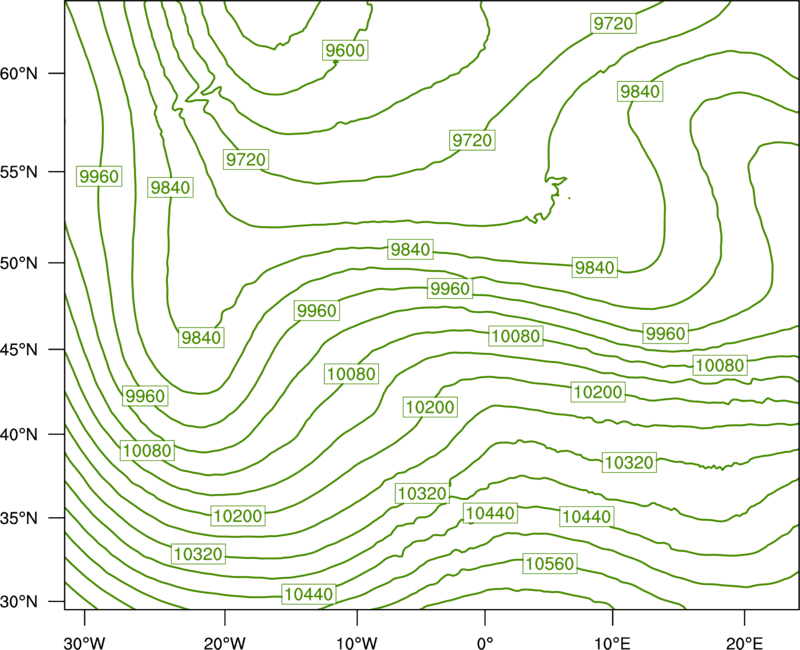
Task: Pick the easternmost 9960 contour label
Action: (665, 333)
